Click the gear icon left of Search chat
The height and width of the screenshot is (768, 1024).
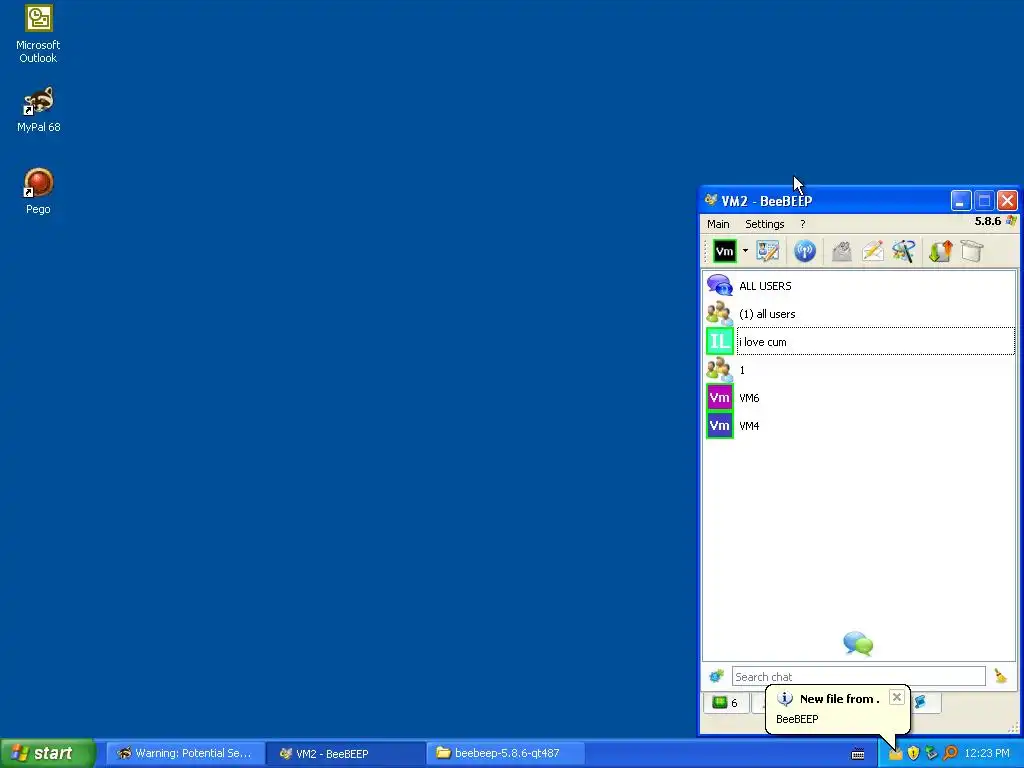(716, 677)
